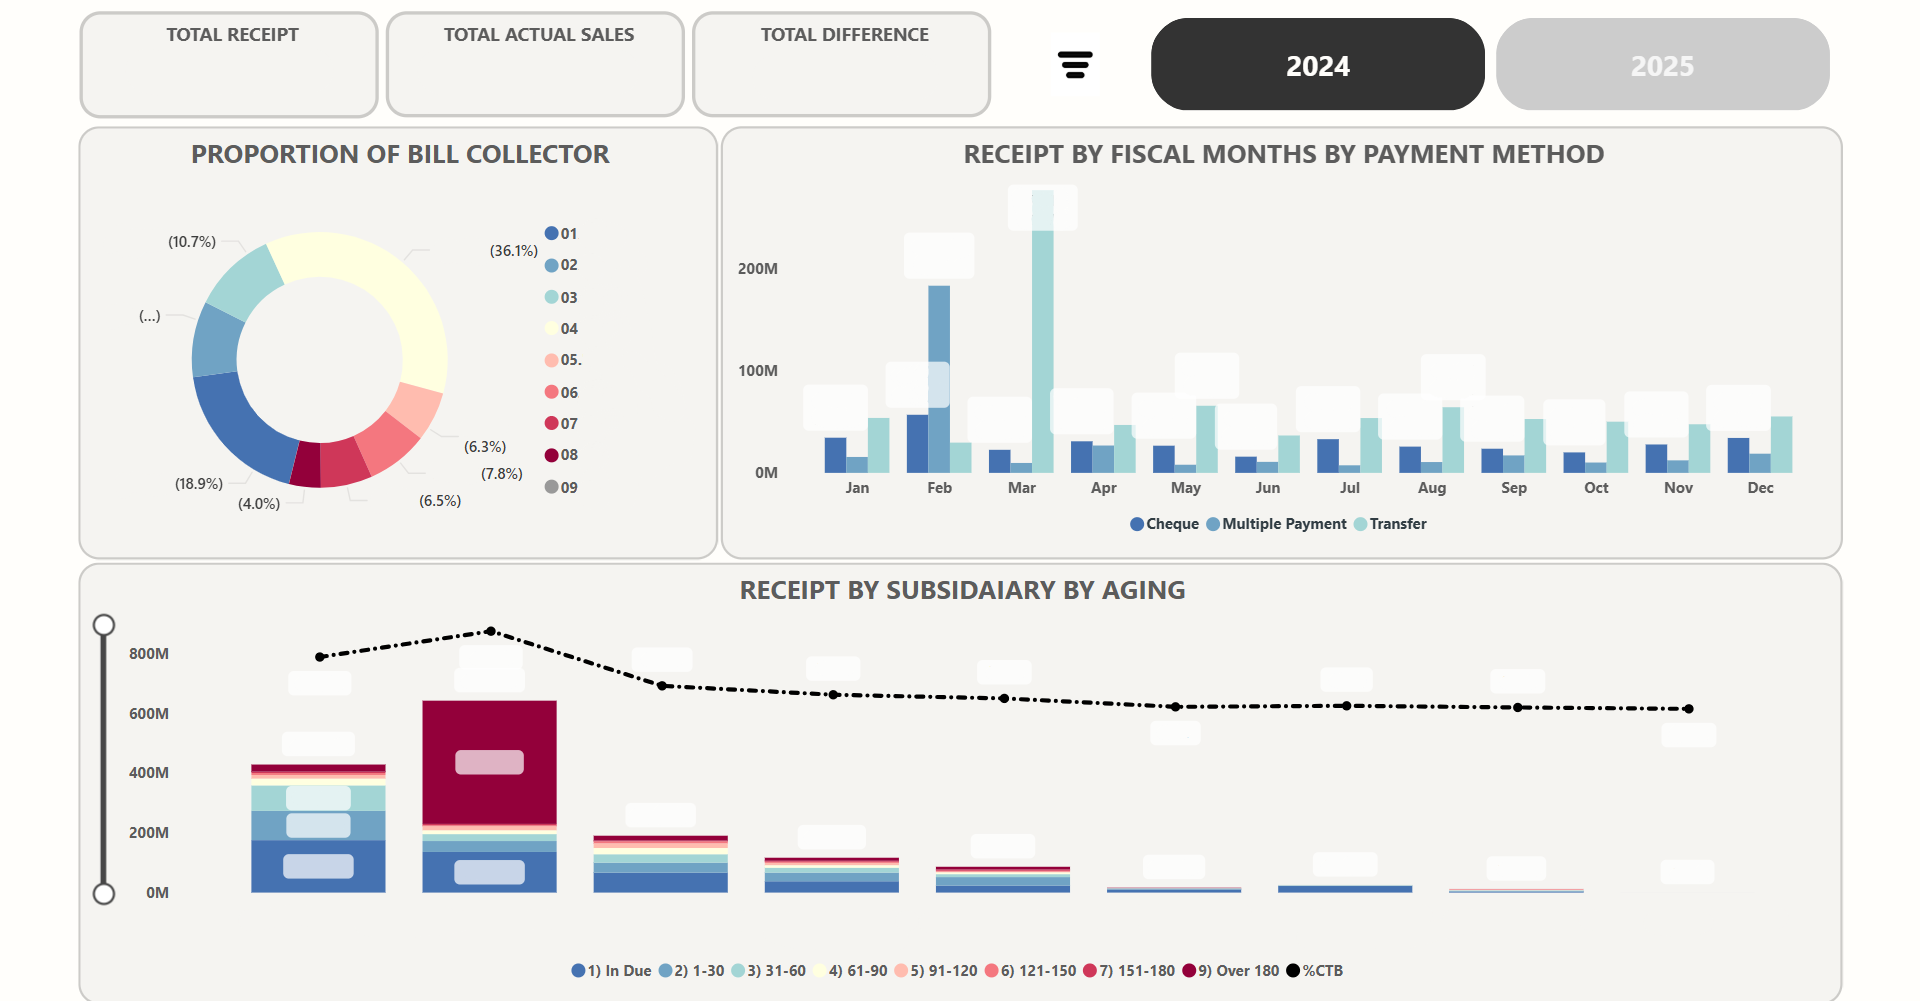1920x1001 pixels.
Task: Click 'Receipt by Fiscal Months by Payment Method' title
Action: (1284, 154)
